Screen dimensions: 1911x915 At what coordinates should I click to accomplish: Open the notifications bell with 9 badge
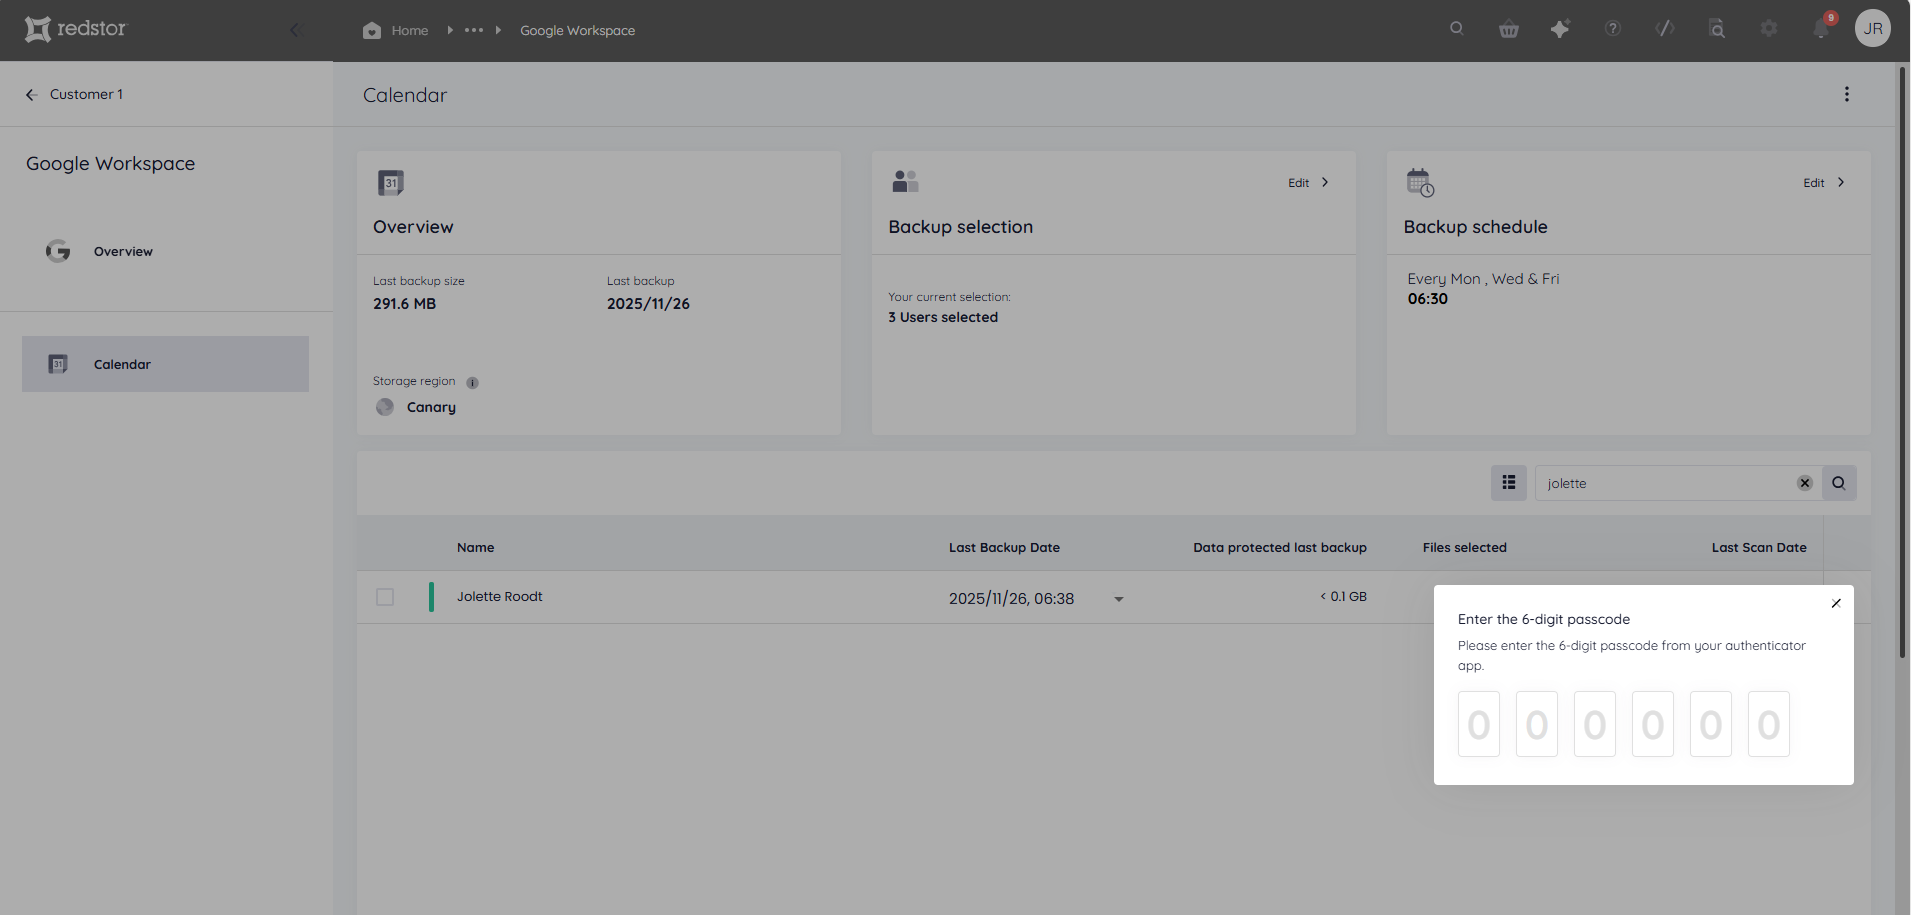tap(1823, 27)
